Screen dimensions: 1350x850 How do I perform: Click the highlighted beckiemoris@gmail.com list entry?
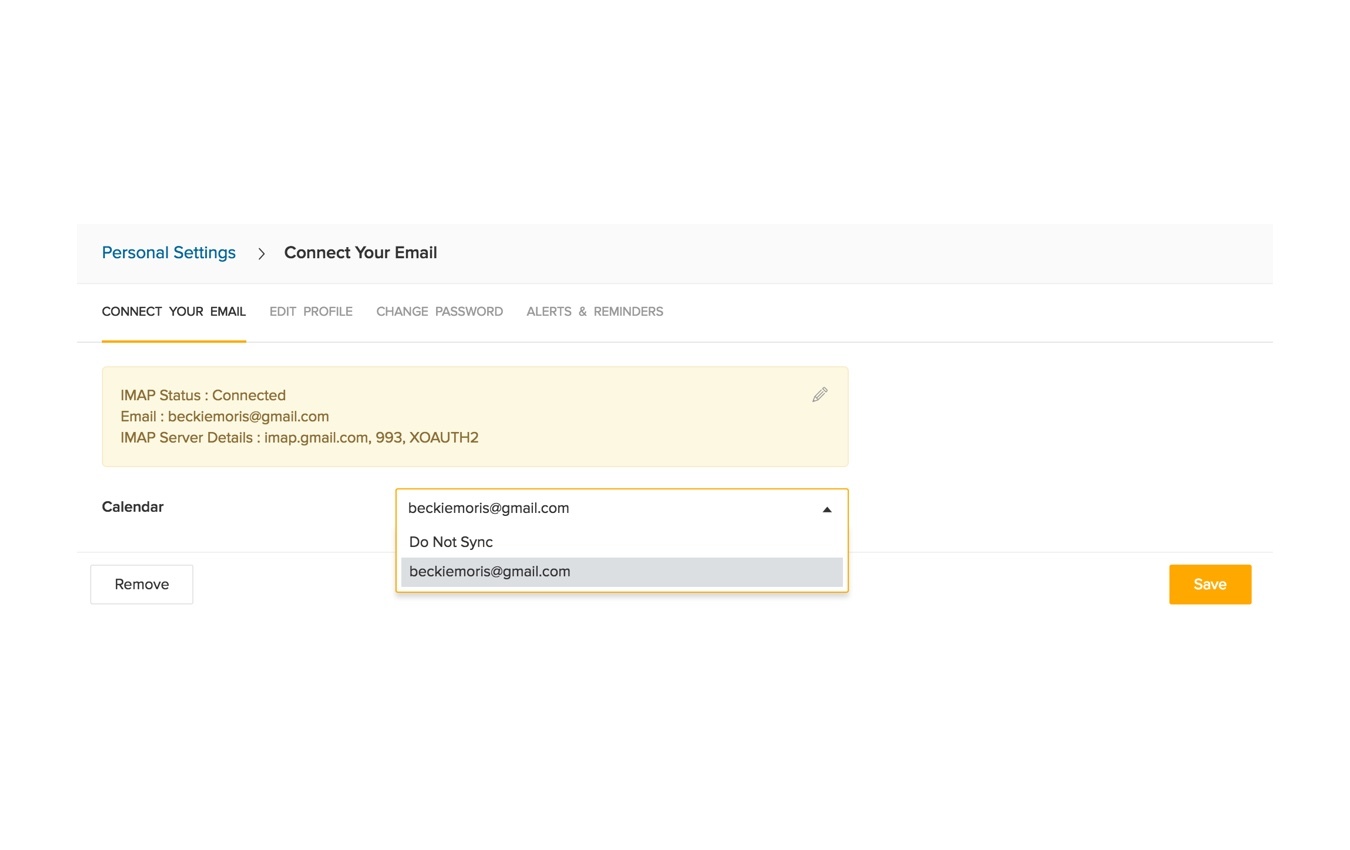tap(489, 571)
